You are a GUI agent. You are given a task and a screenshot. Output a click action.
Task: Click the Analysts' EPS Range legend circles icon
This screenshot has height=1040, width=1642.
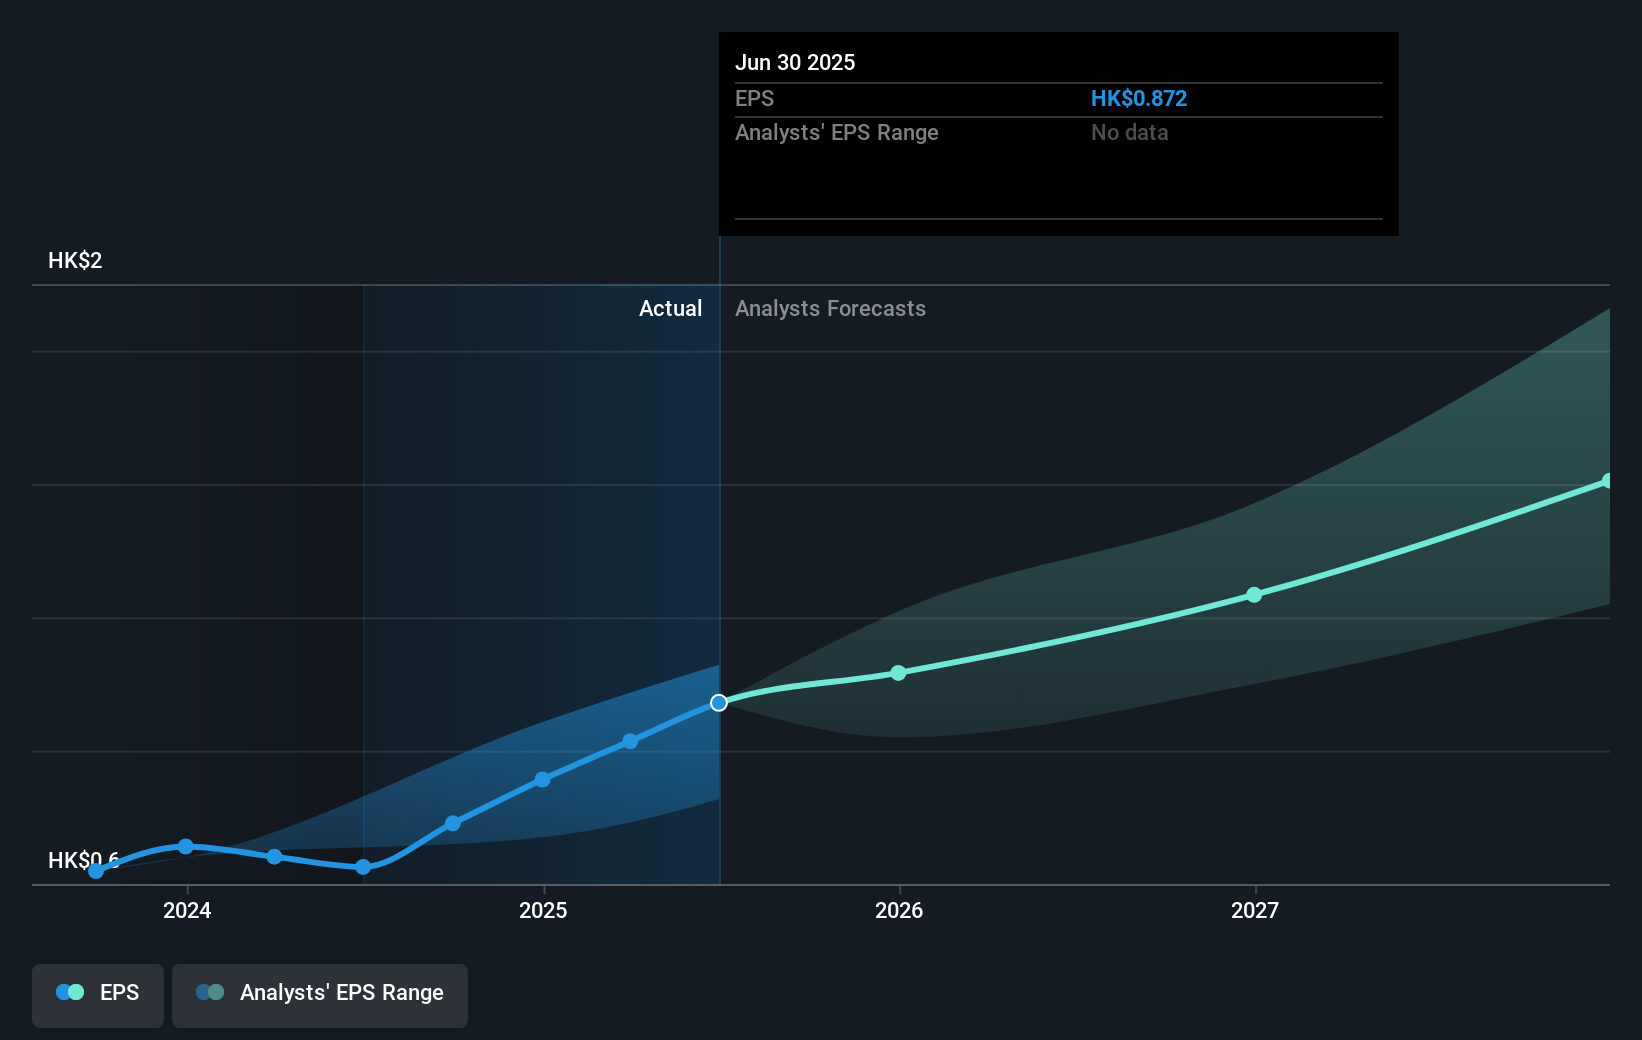pos(209,992)
